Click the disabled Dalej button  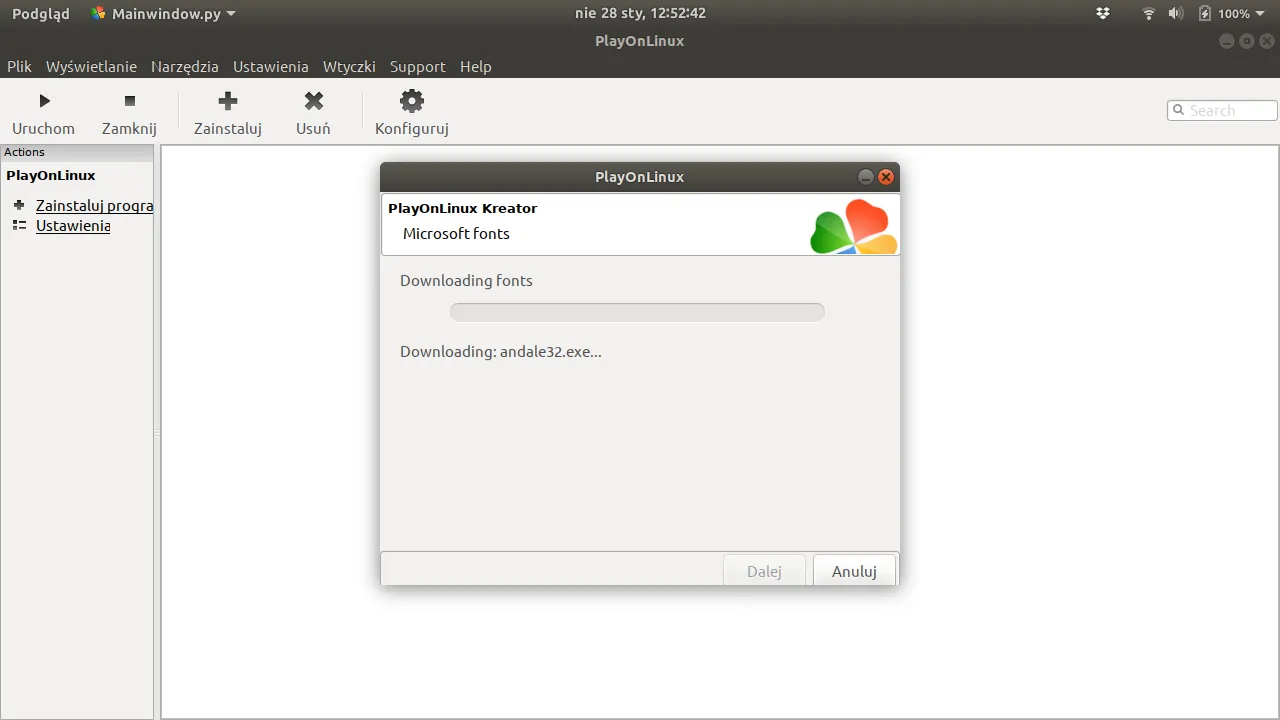(x=764, y=571)
